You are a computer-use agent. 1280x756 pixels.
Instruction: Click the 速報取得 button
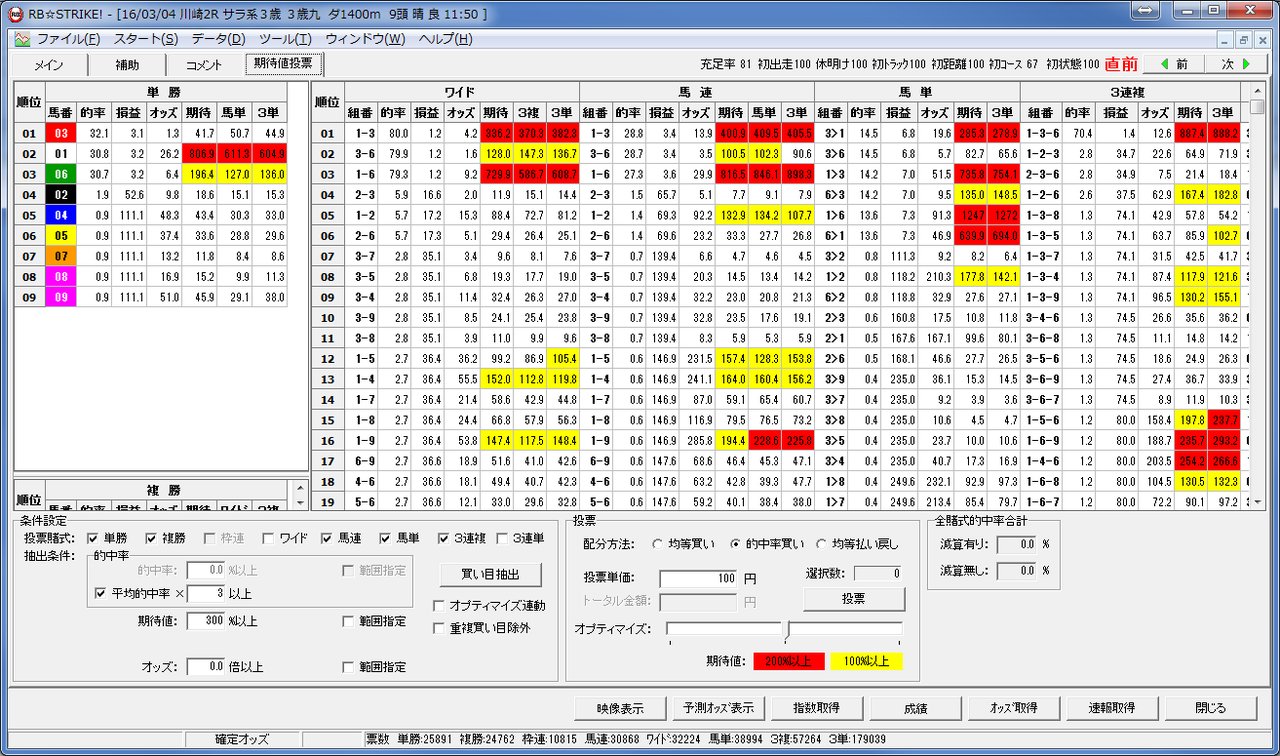1112,708
